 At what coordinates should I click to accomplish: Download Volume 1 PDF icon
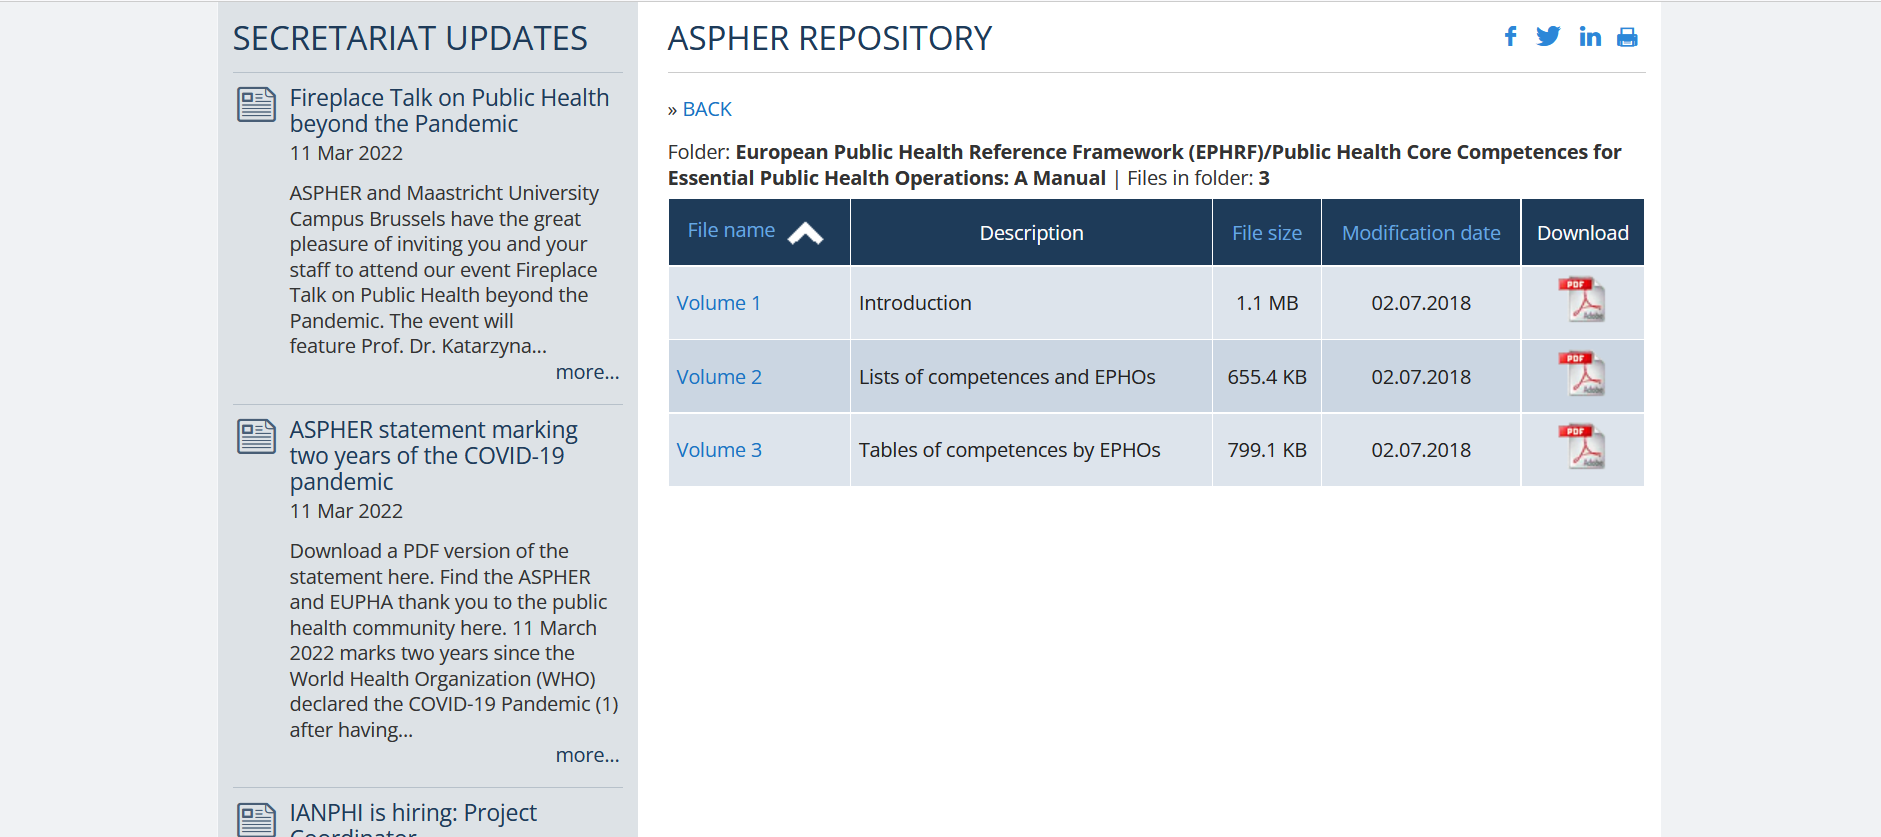pyautogui.click(x=1581, y=300)
